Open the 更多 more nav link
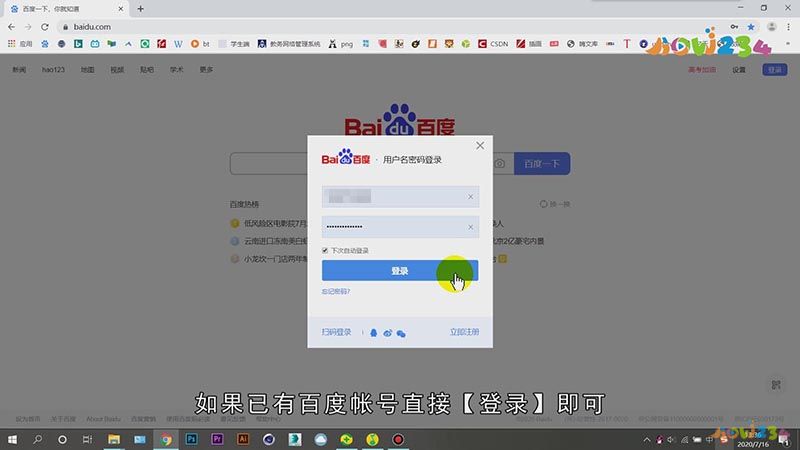Image resolution: width=800 pixels, height=450 pixels. click(206, 69)
